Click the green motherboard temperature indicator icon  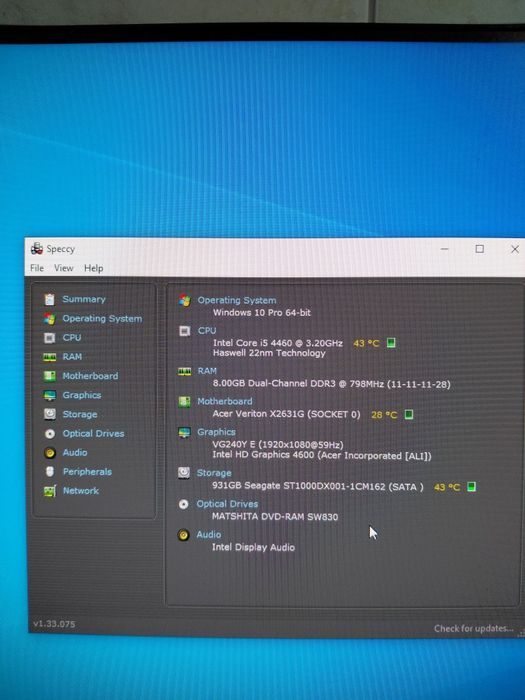click(408, 415)
